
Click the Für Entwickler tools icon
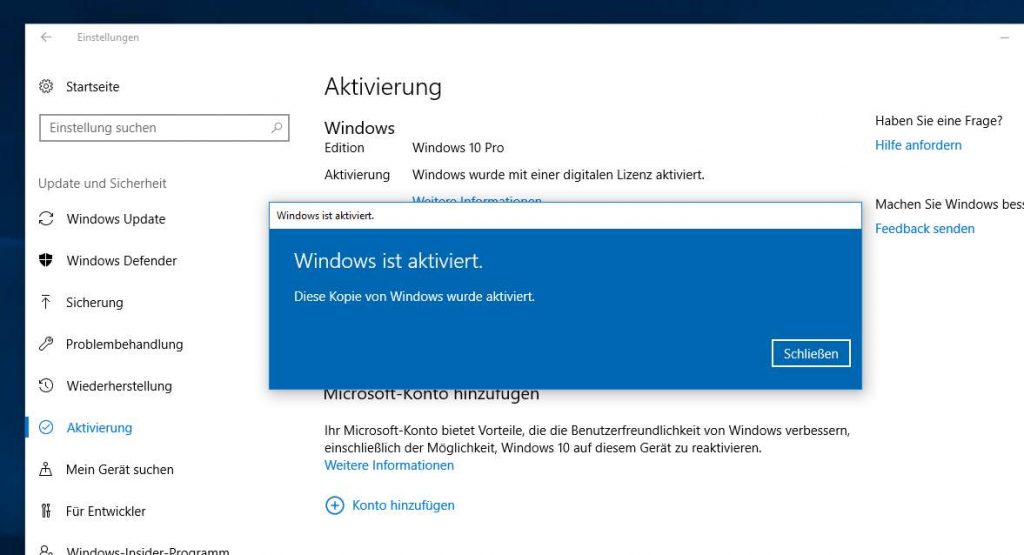[x=46, y=511]
